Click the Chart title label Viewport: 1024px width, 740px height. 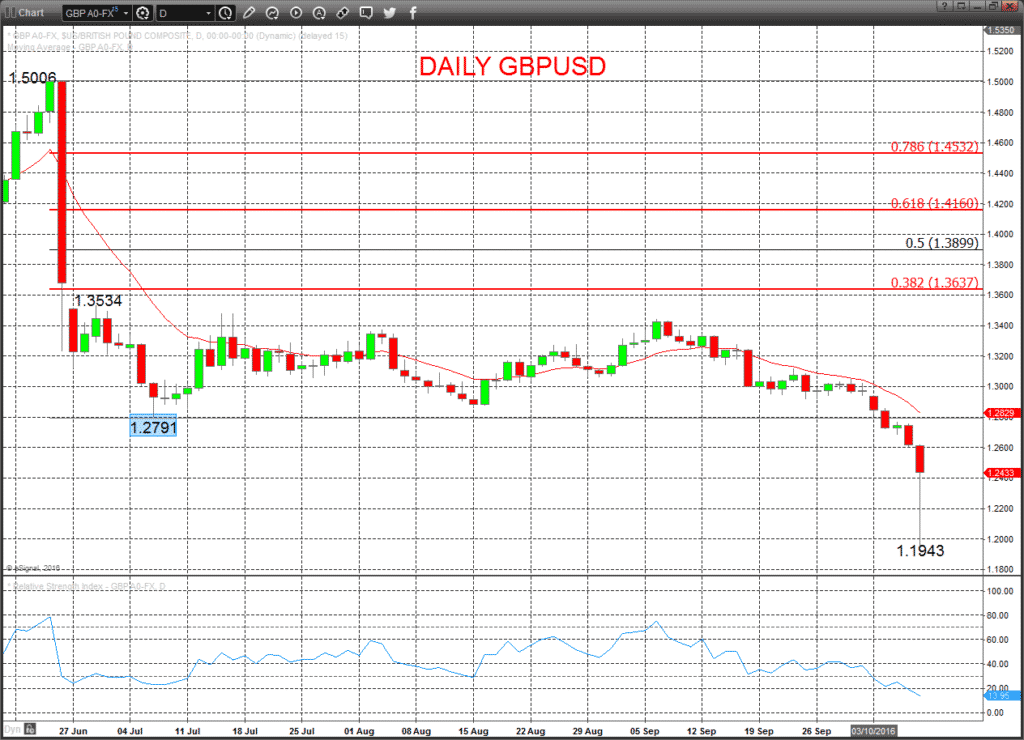pos(31,12)
